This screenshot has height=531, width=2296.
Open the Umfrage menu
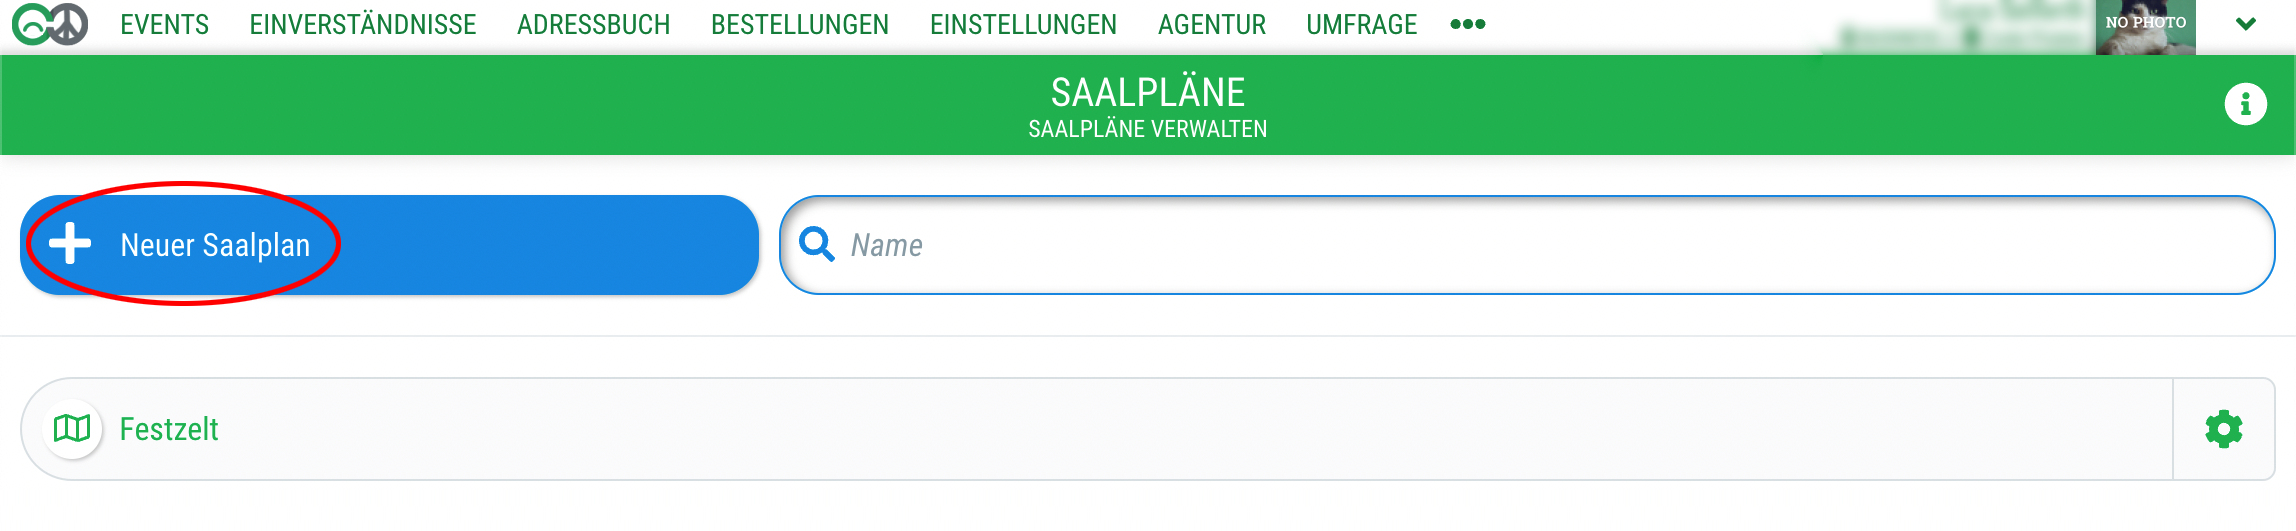[1362, 25]
